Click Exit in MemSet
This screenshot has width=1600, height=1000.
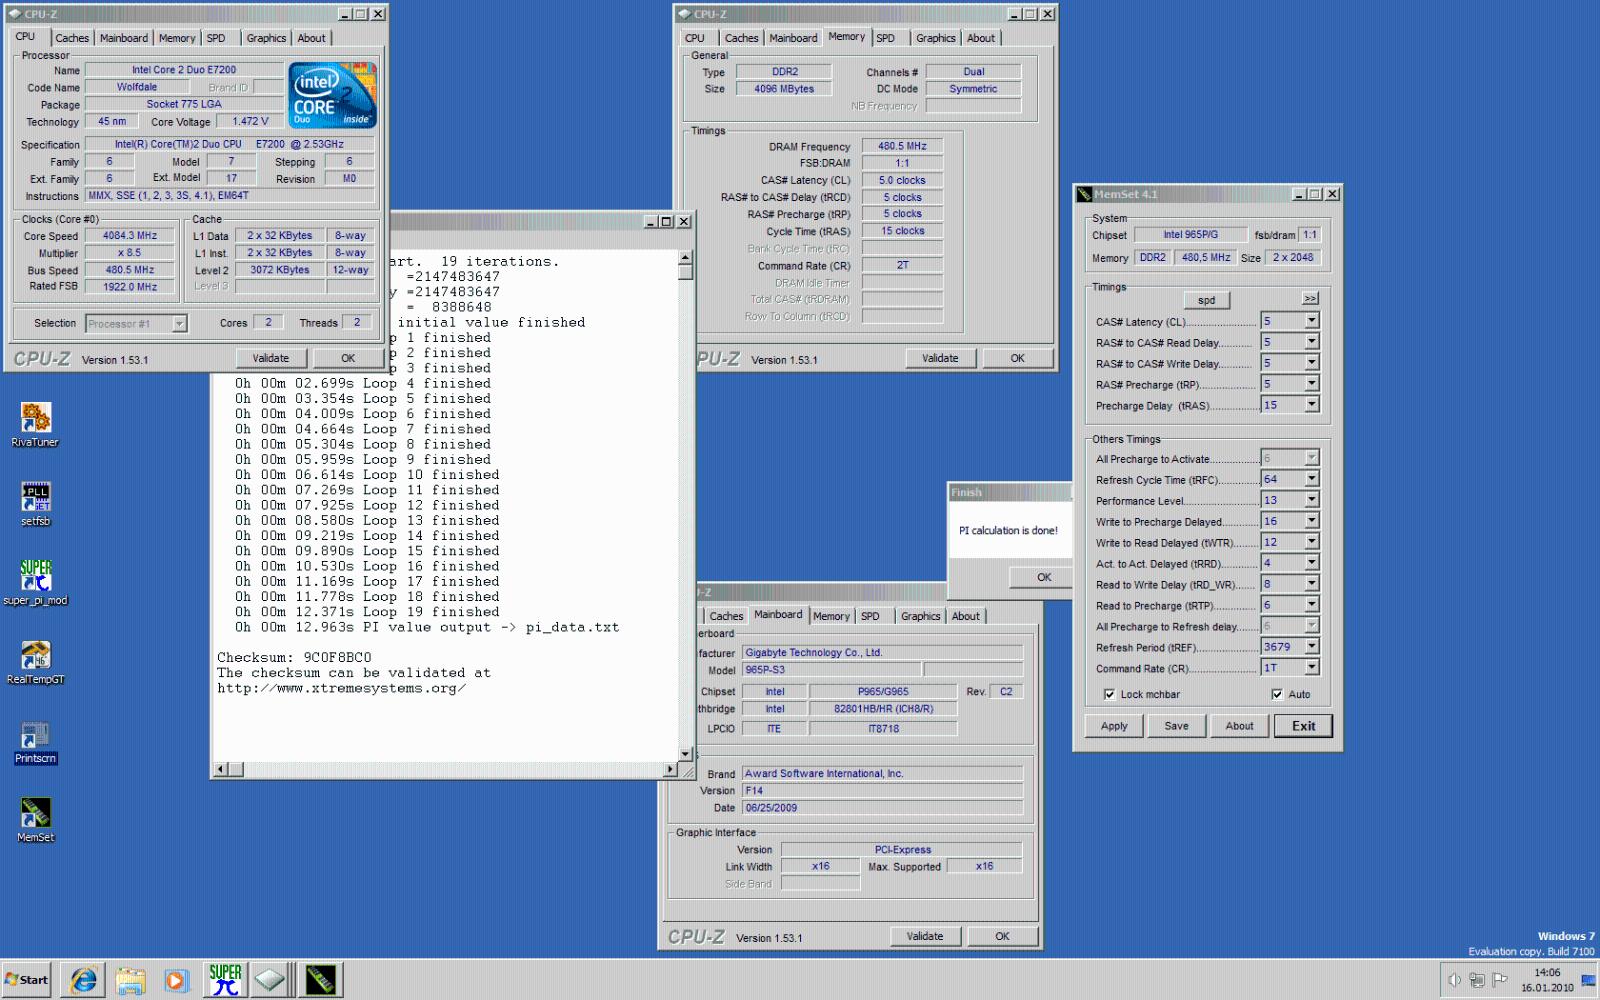(1304, 726)
